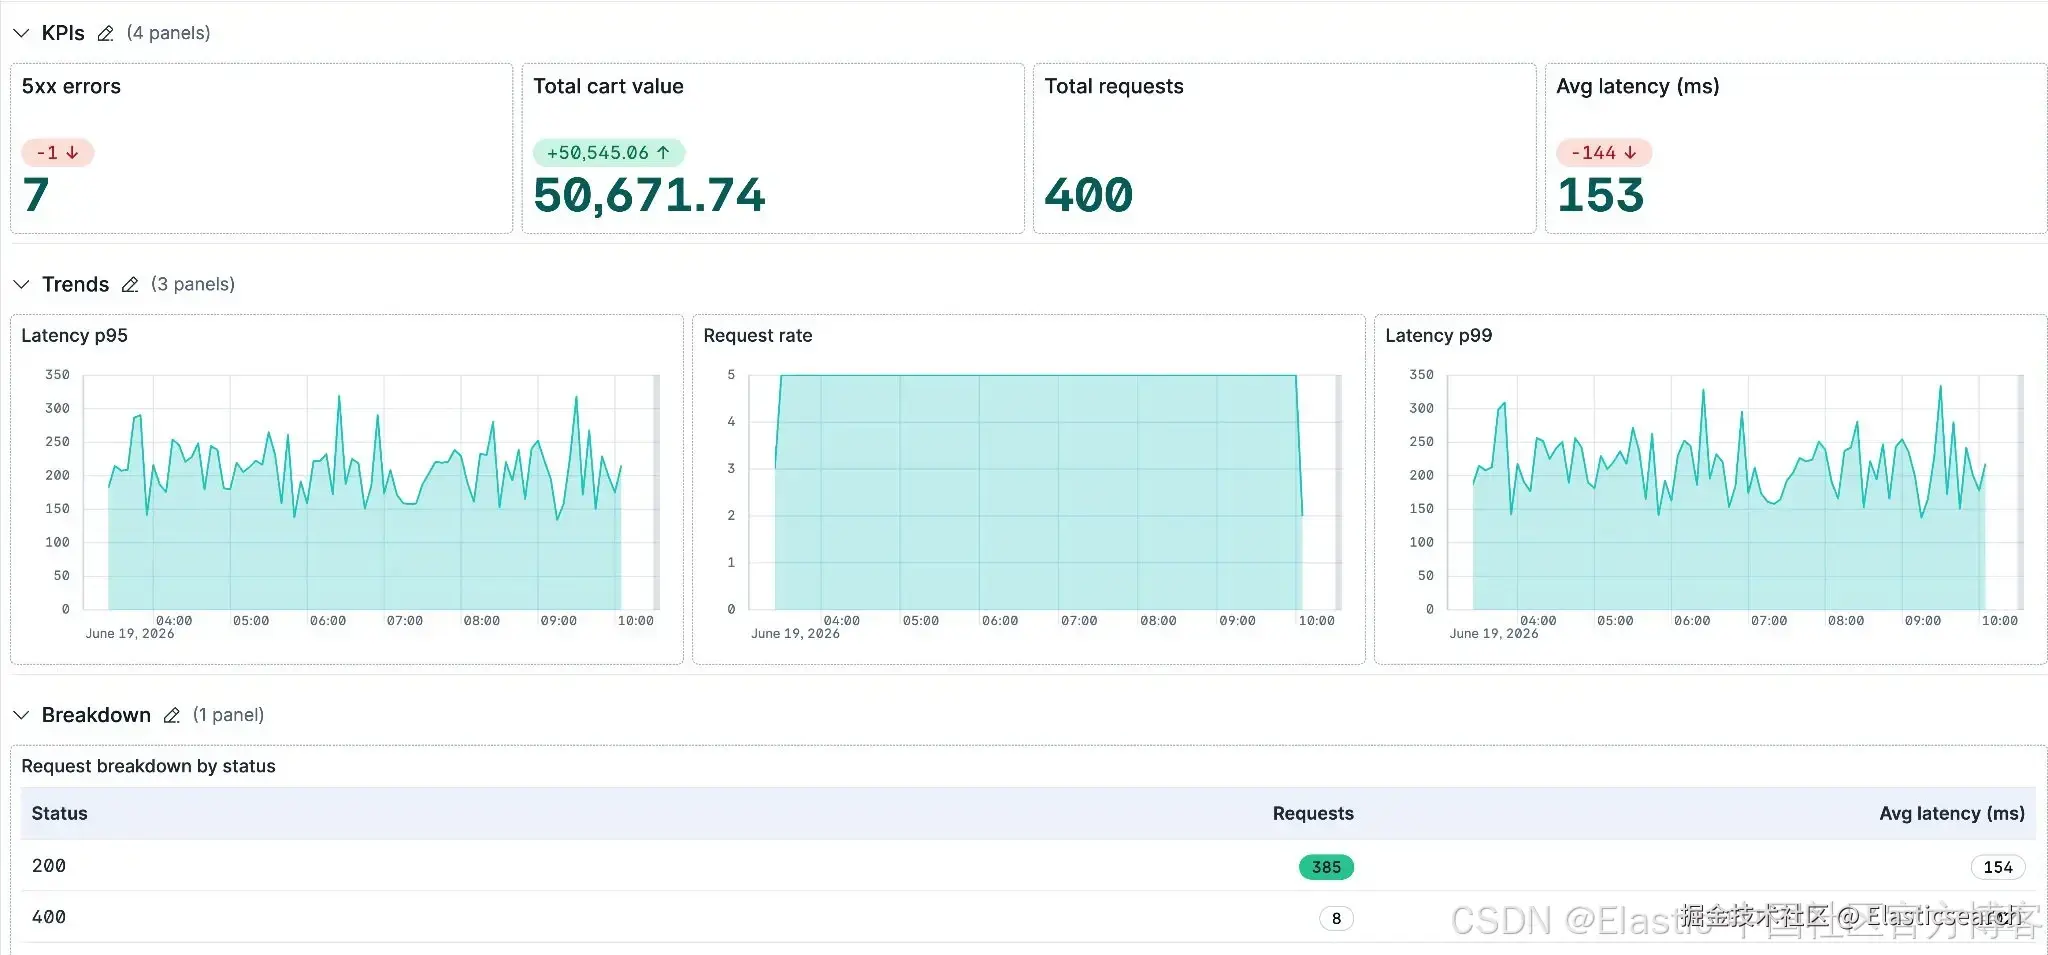Viewport: 2048px width, 955px height.
Task: Collapse the Breakdown section chevron
Action: (x=21, y=715)
